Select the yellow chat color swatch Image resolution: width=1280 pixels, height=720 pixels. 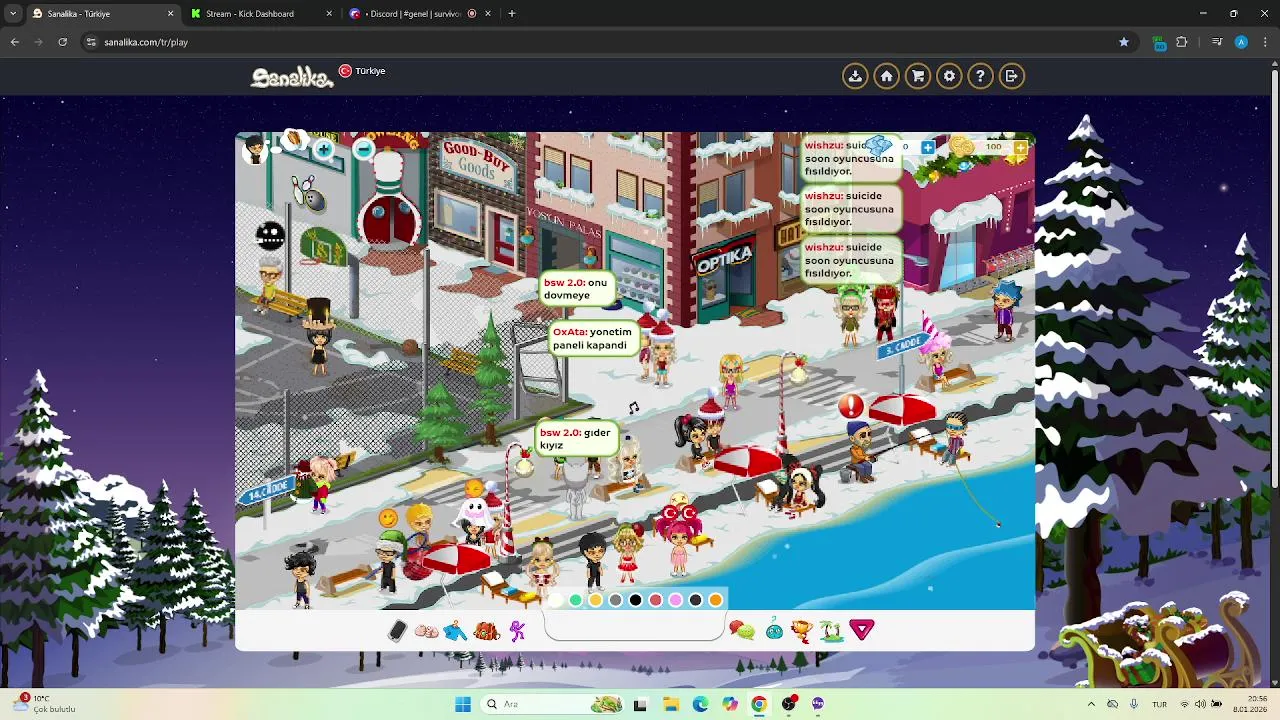click(596, 600)
